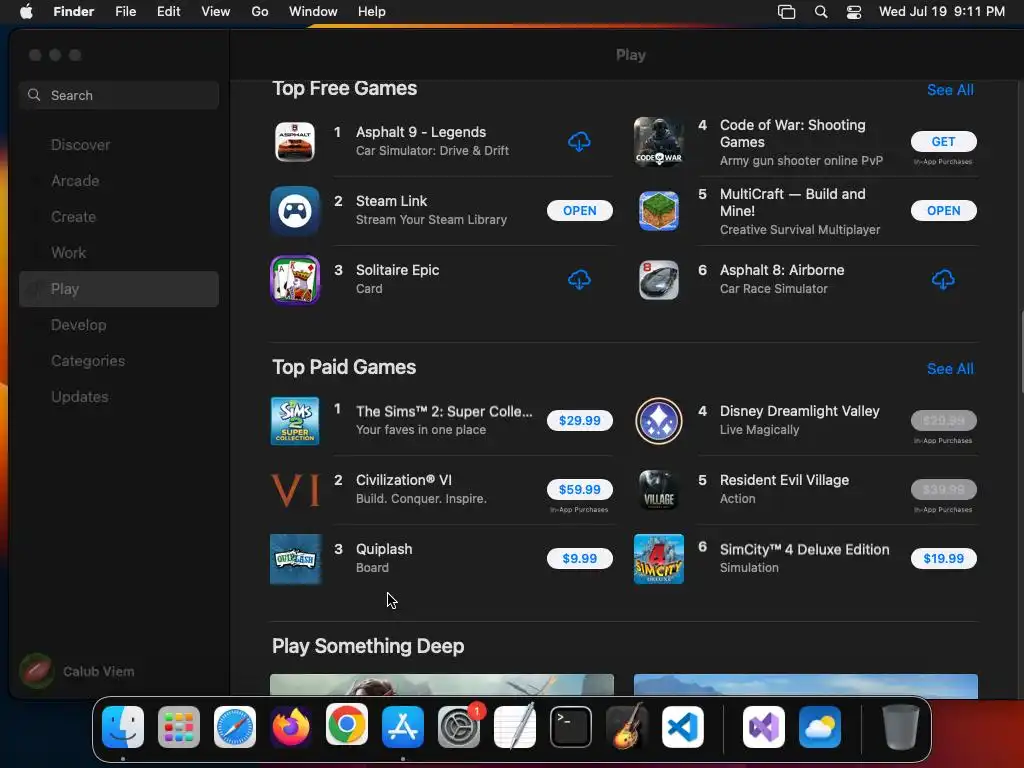
Task: Click the App Store search field
Action: click(119, 95)
